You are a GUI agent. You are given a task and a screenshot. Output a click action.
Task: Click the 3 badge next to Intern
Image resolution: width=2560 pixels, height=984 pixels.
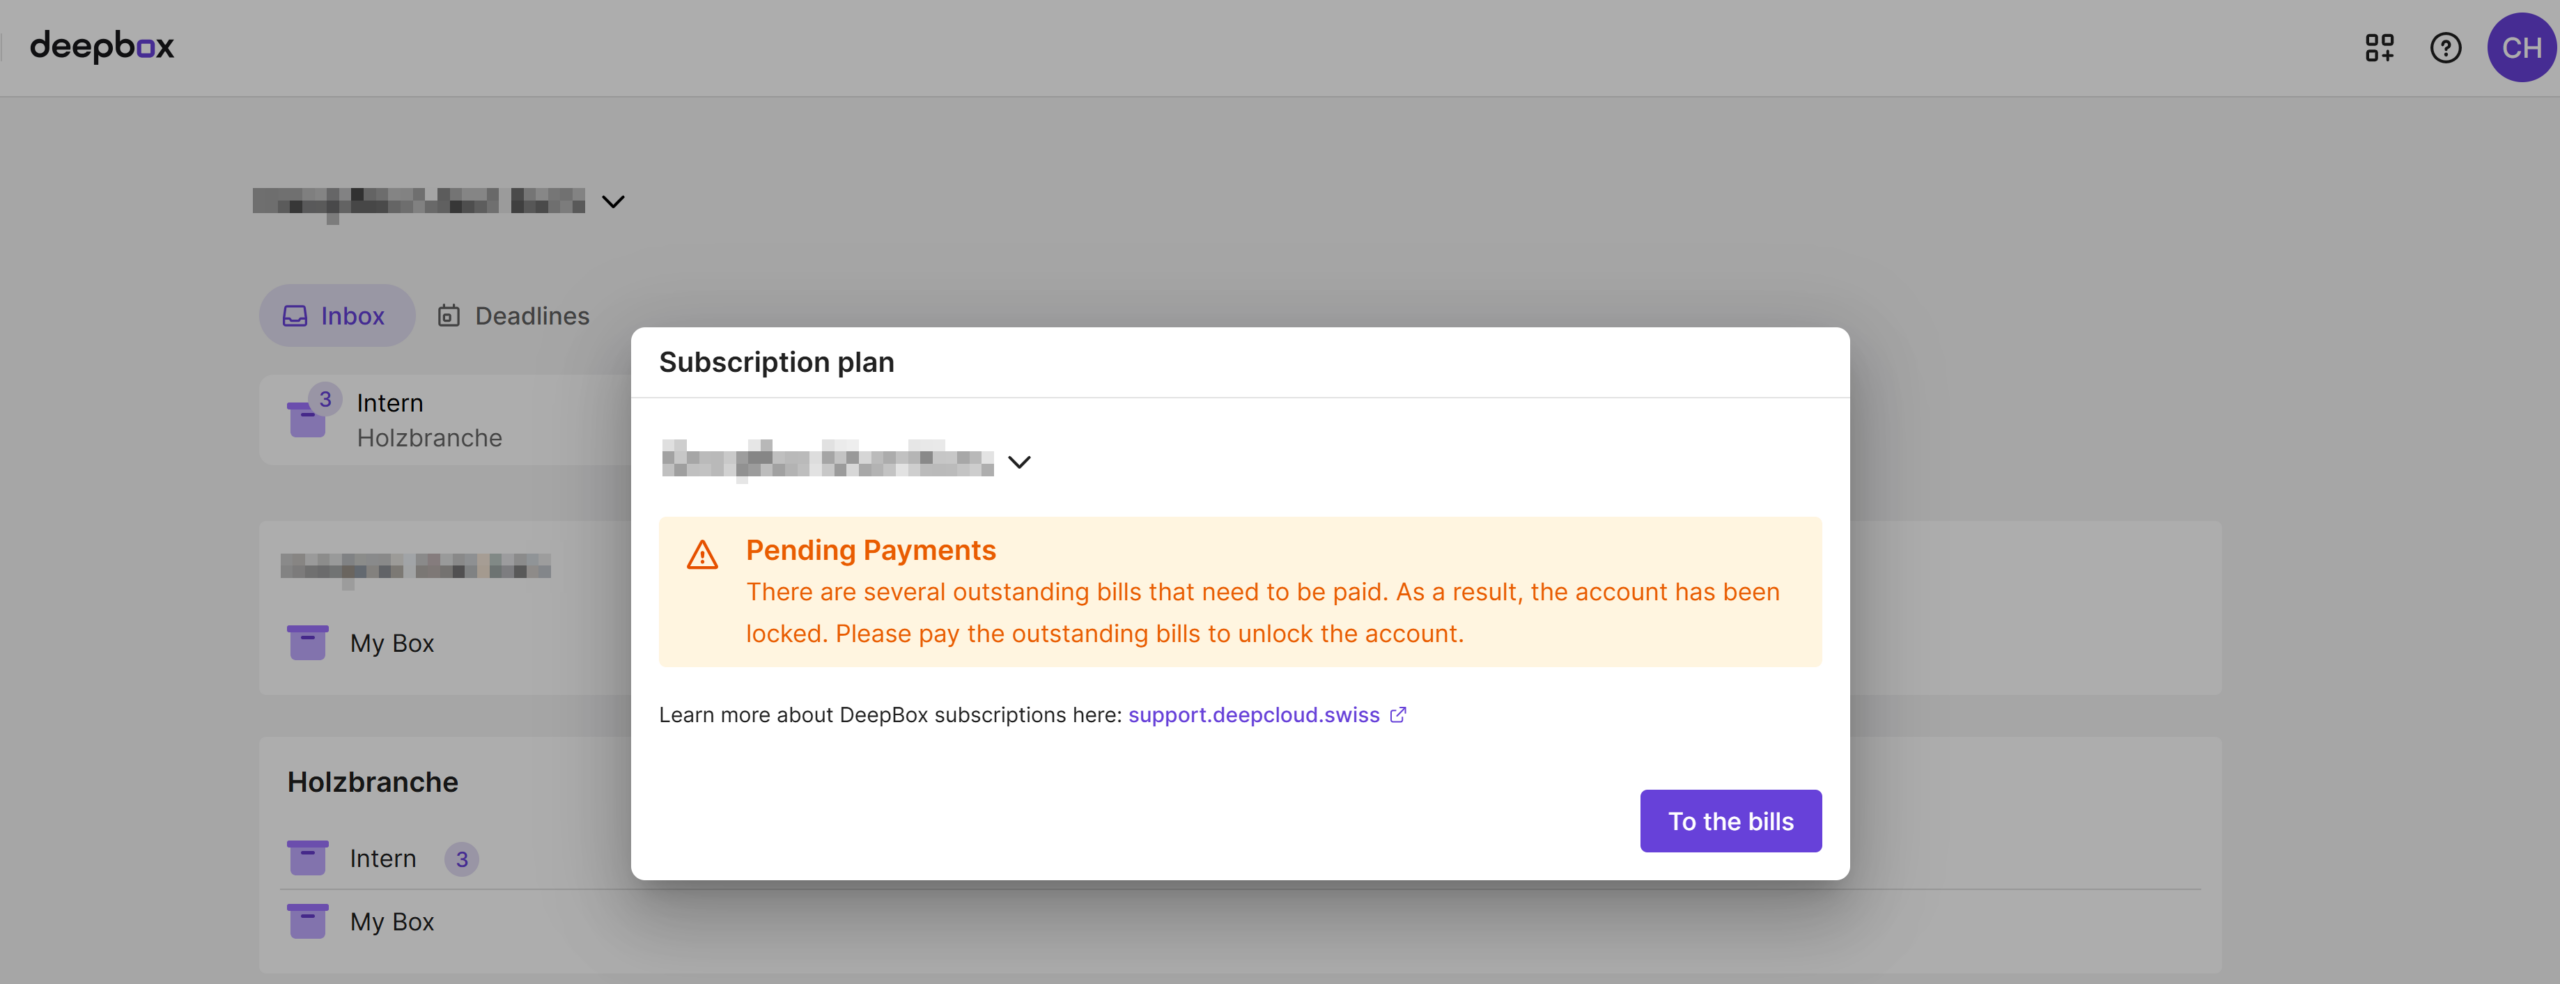point(461,859)
